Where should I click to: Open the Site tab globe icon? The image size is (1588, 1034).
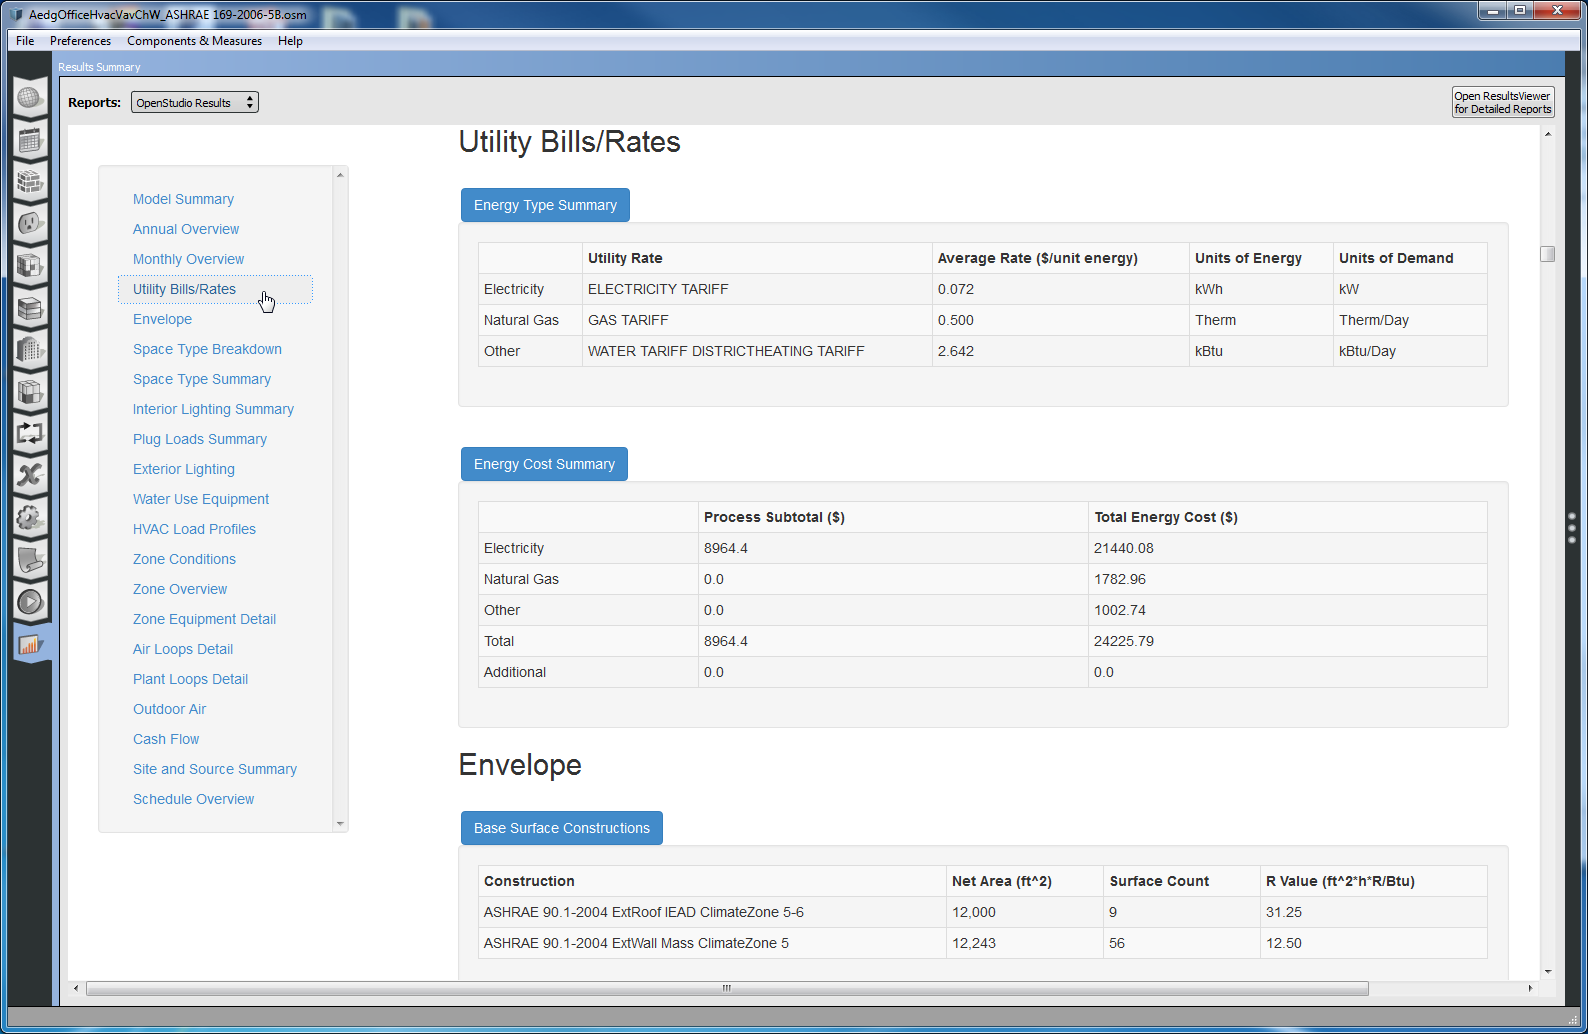(x=30, y=97)
